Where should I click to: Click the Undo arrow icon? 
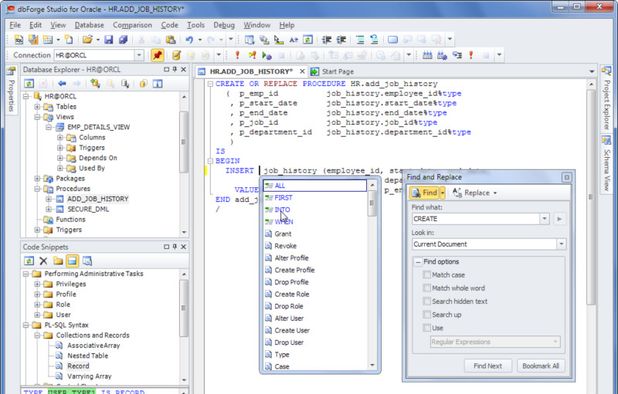point(190,40)
